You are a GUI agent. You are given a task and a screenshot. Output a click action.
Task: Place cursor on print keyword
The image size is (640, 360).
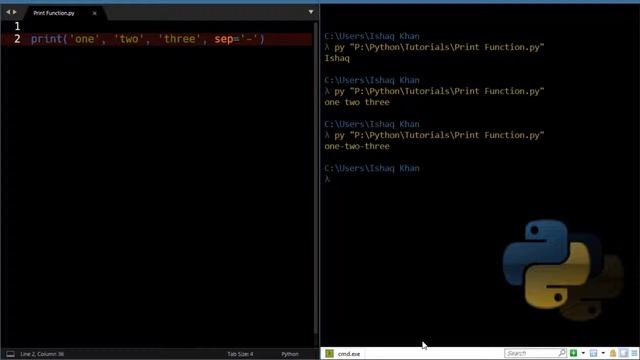(47, 39)
